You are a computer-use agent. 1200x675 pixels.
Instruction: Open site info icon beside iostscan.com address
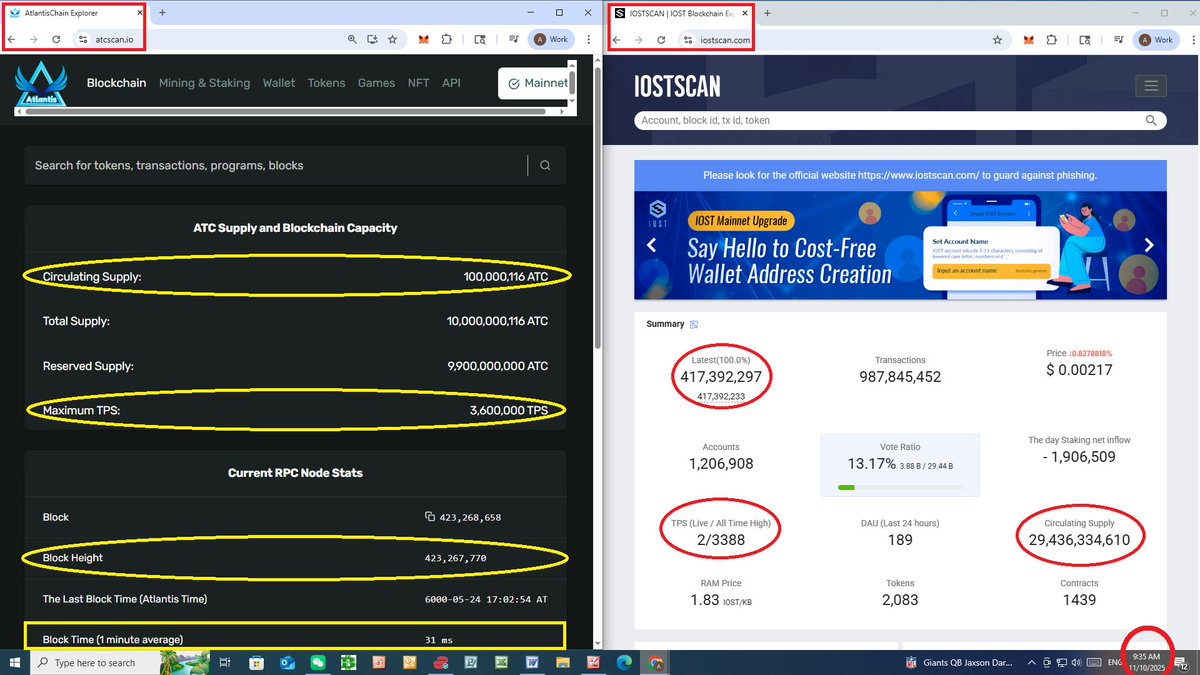point(687,40)
